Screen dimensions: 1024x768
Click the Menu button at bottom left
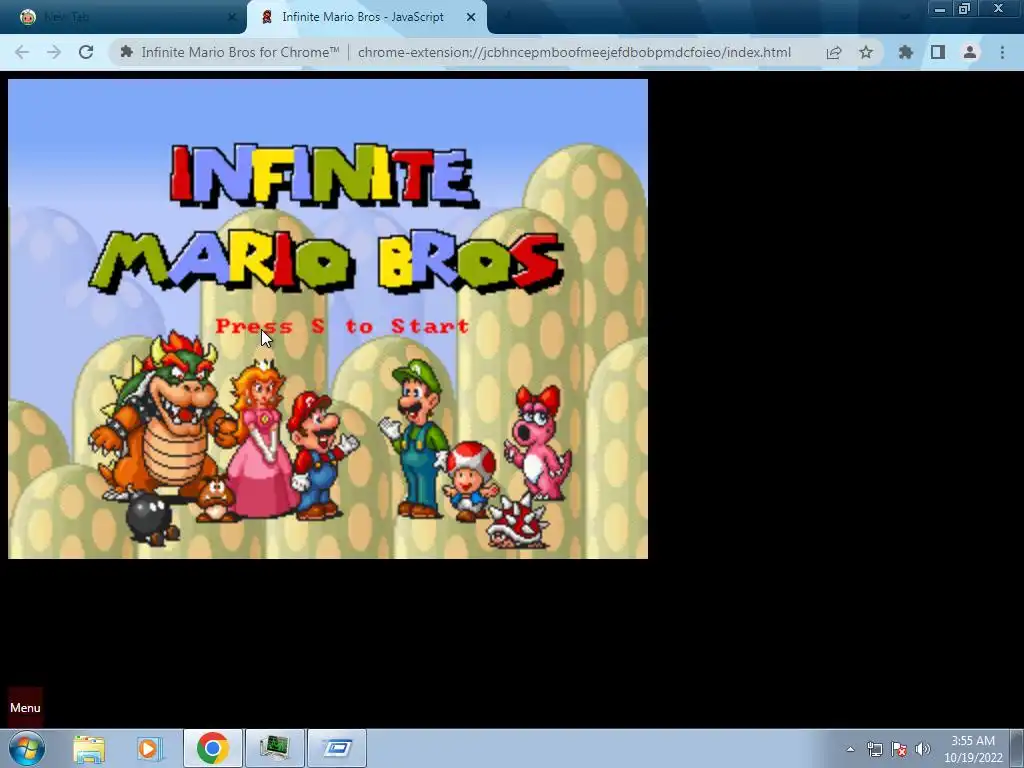[25, 707]
